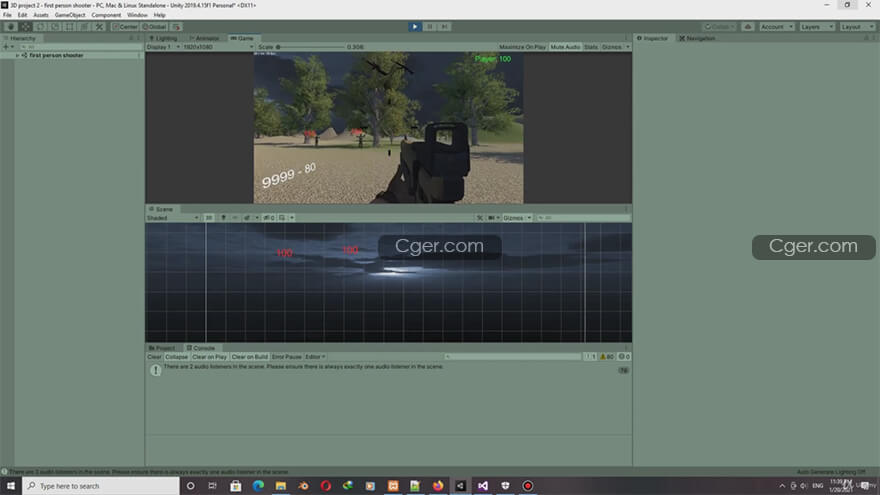Open custom editor tools icon
880x495 pixels.
99,26
